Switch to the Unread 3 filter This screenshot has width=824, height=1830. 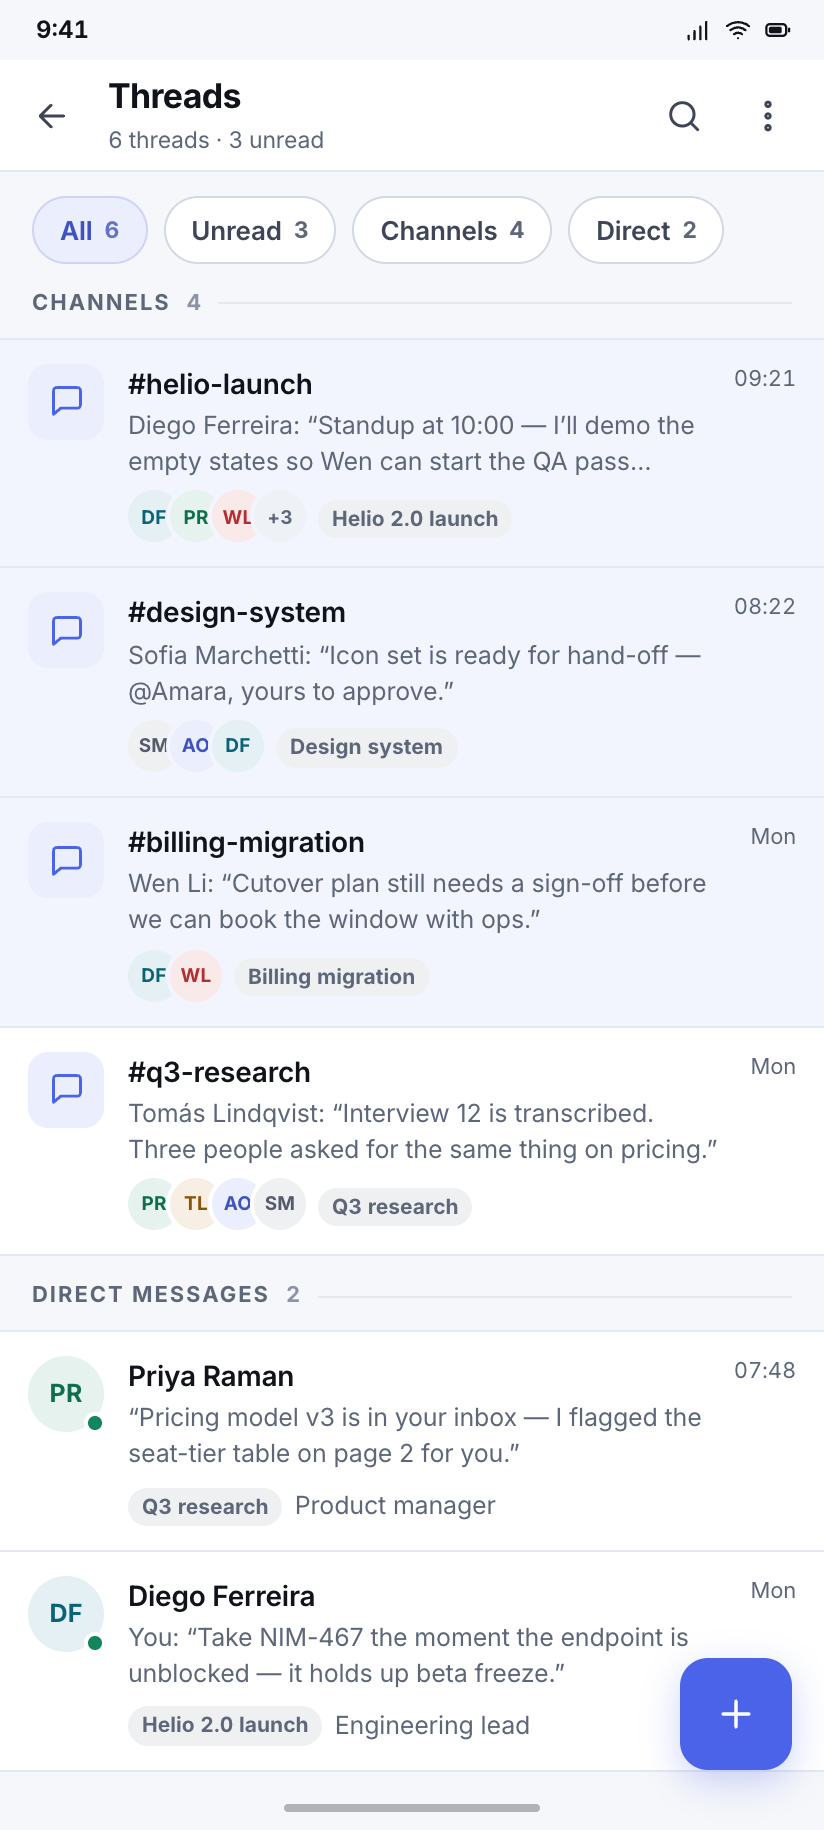click(250, 230)
